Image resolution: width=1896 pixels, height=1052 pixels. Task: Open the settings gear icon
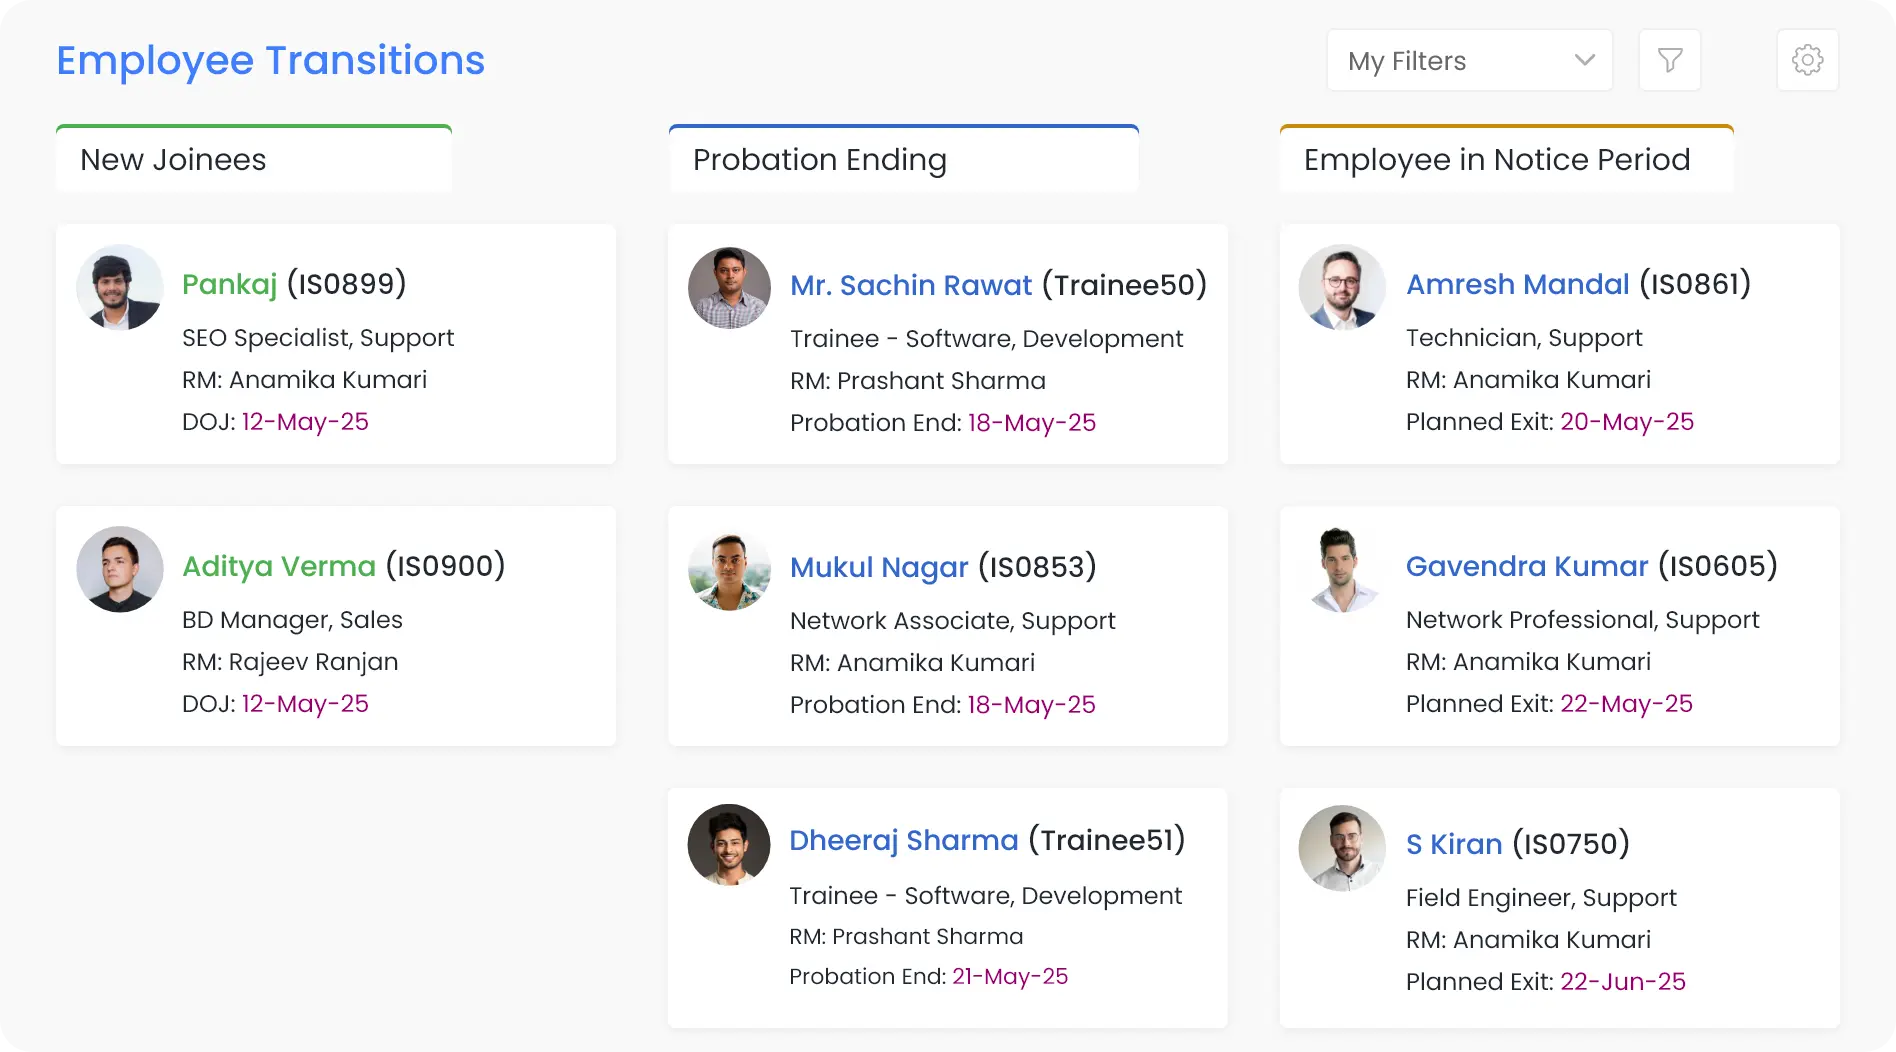[x=1807, y=61]
